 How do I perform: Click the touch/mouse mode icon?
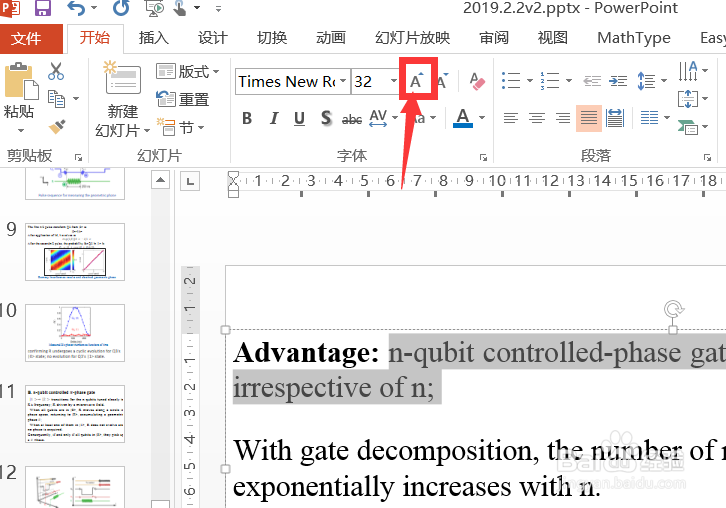(180, 8)
